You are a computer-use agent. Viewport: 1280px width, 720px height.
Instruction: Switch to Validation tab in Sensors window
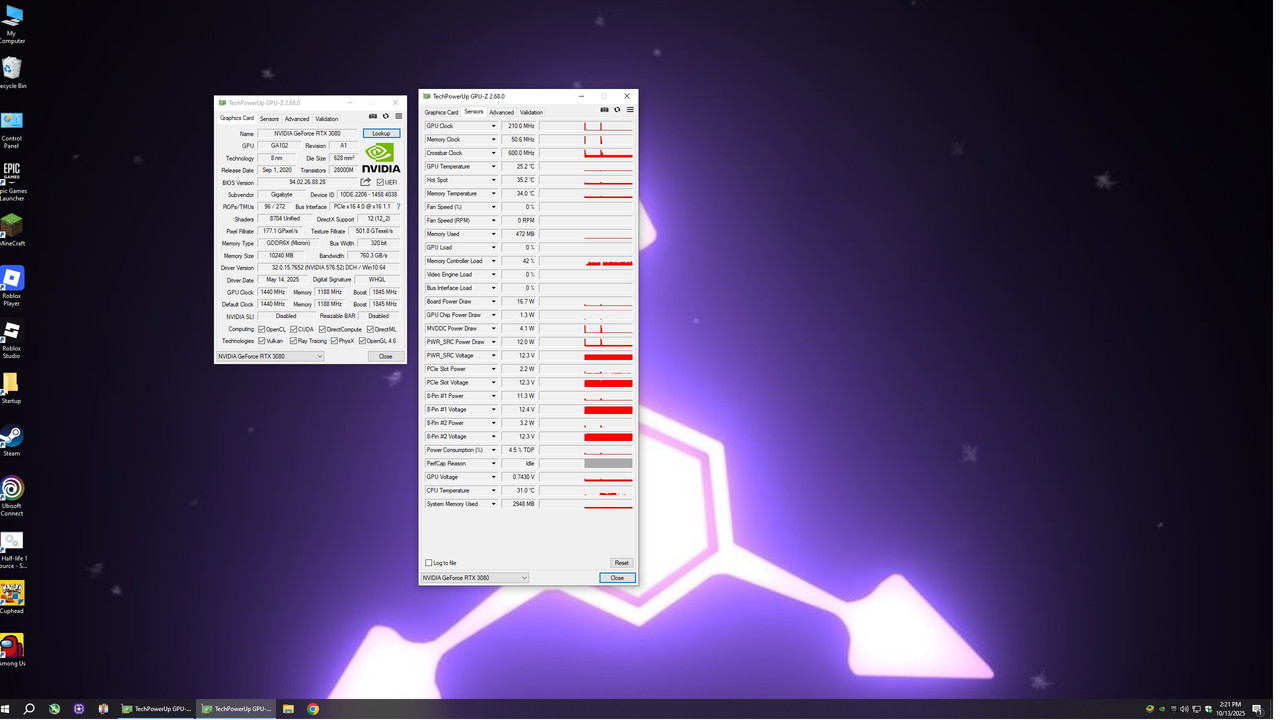click(531, 112)
